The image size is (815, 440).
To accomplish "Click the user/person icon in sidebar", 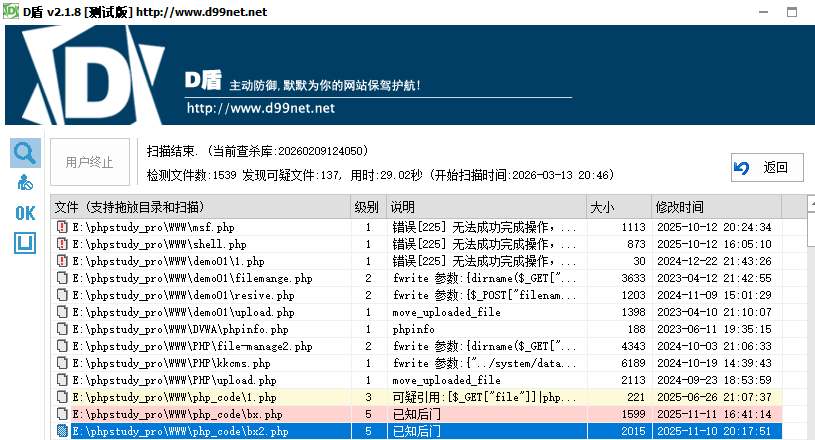I will [x=25, y=183].
